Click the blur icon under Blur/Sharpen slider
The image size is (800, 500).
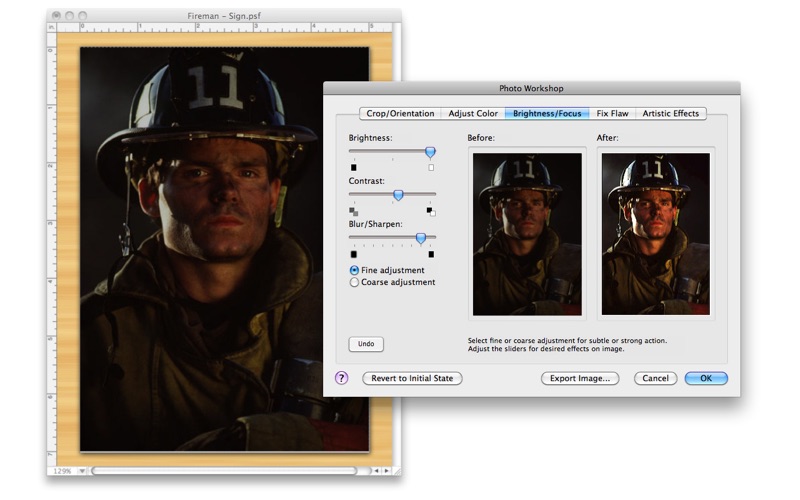pyautogui.click(x=352, y=254)
